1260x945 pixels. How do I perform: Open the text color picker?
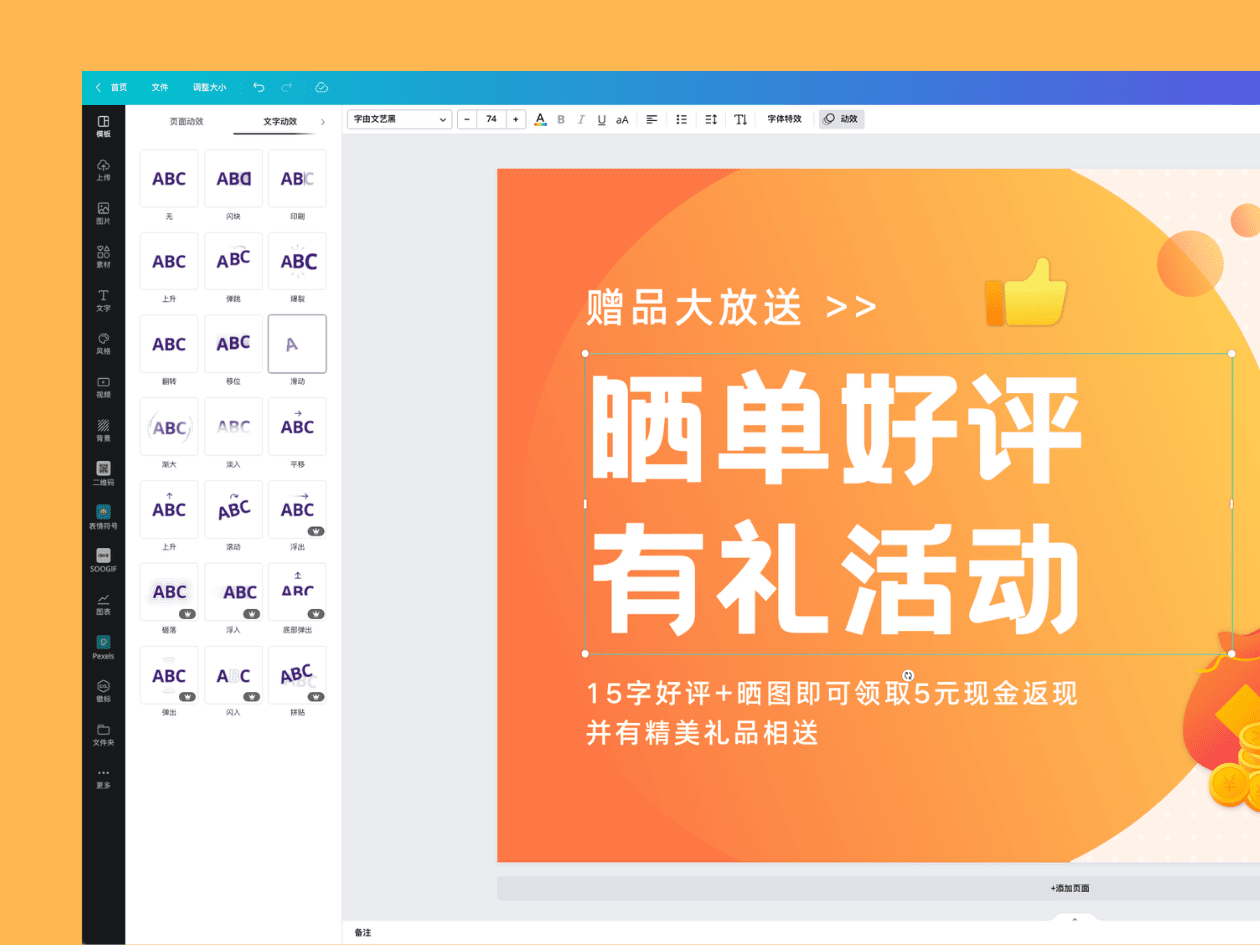pyautogui.click(x=540, y=119)
